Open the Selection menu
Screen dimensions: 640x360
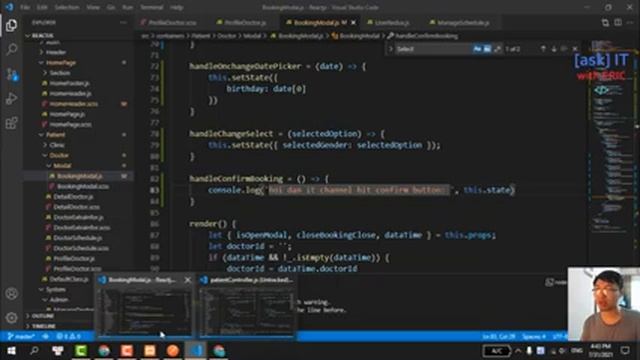[x=67, y=7]
